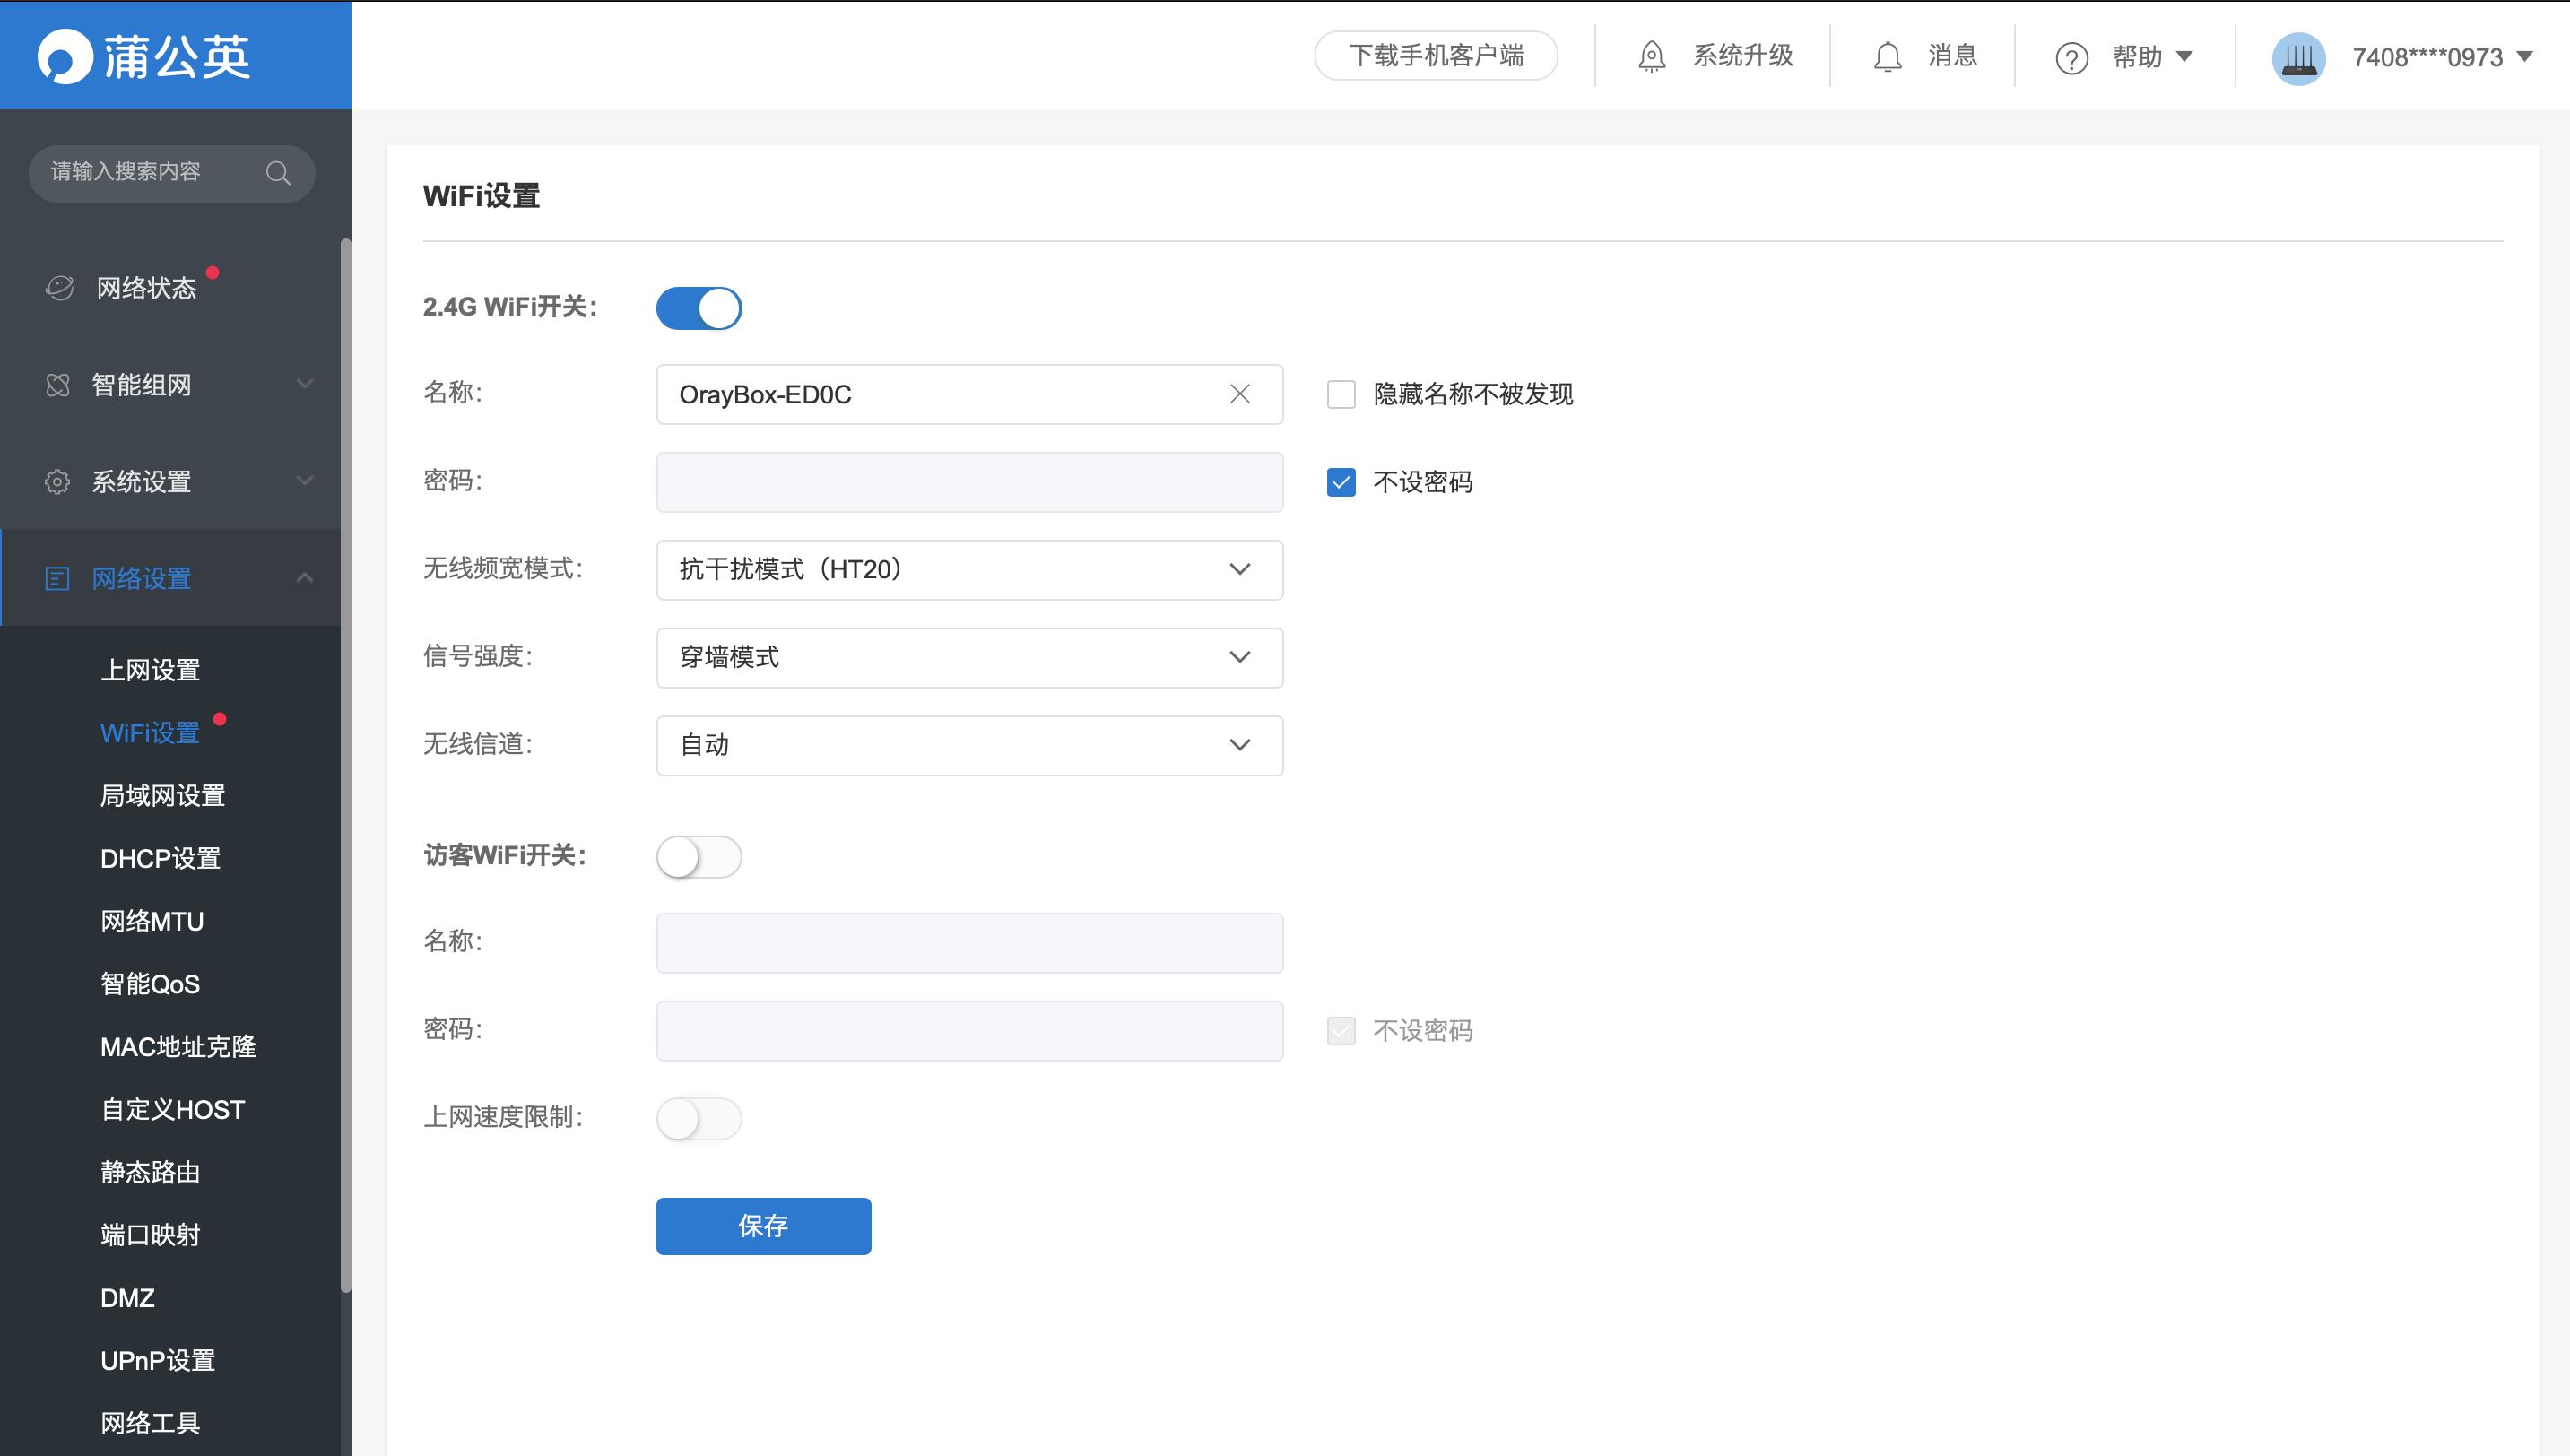Turn off the 2.4G WiFi开关 toggle
2570x1456 pixels.
coord(698,308)
